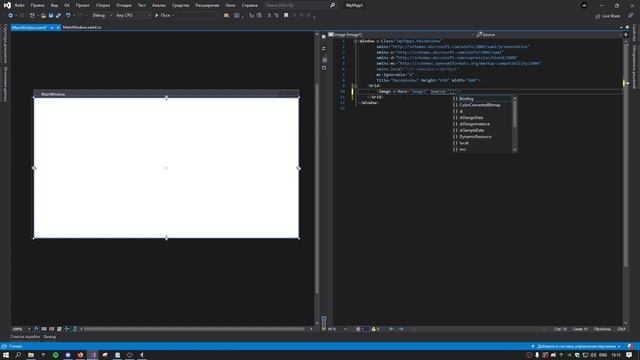Image resolution: width=640 pixels, height=360 pixels.
Task: Click the search magnifier icon
Action: pyautogui.click(x=332, y=5)
